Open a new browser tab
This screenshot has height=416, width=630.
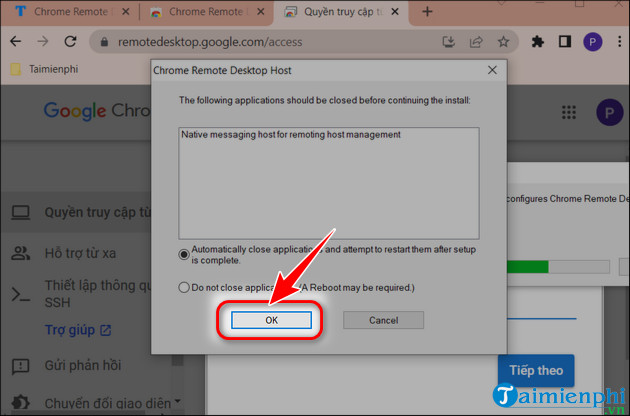click(x=427, y=12)
